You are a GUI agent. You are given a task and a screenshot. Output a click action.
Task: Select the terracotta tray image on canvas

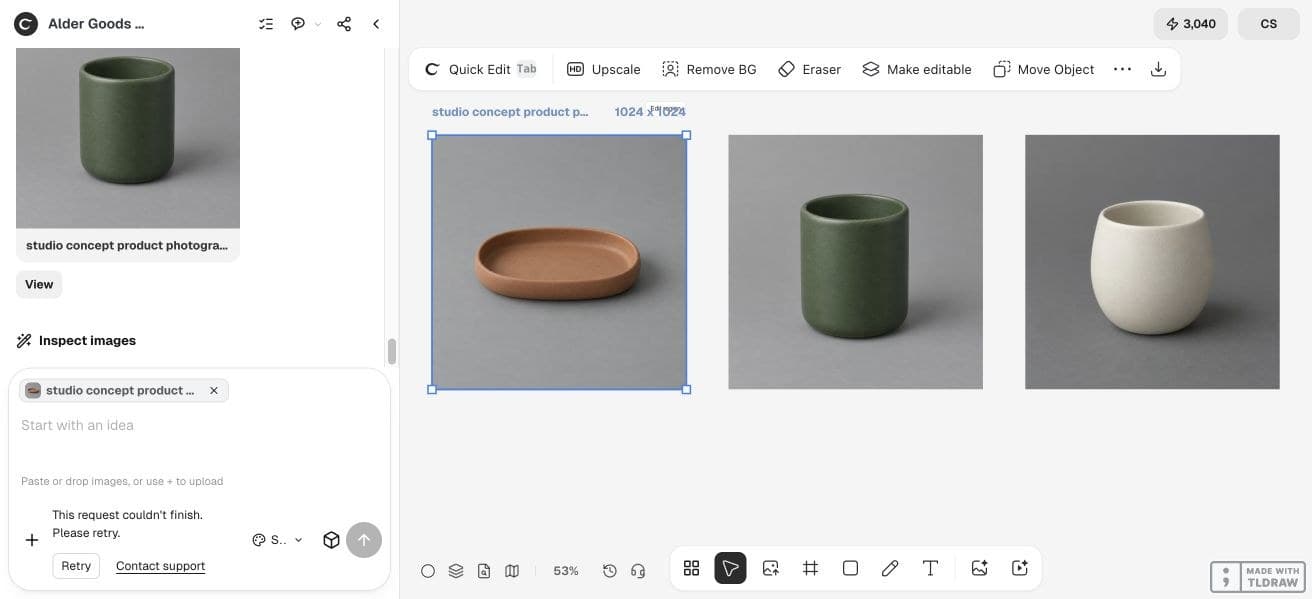[559, 262]
